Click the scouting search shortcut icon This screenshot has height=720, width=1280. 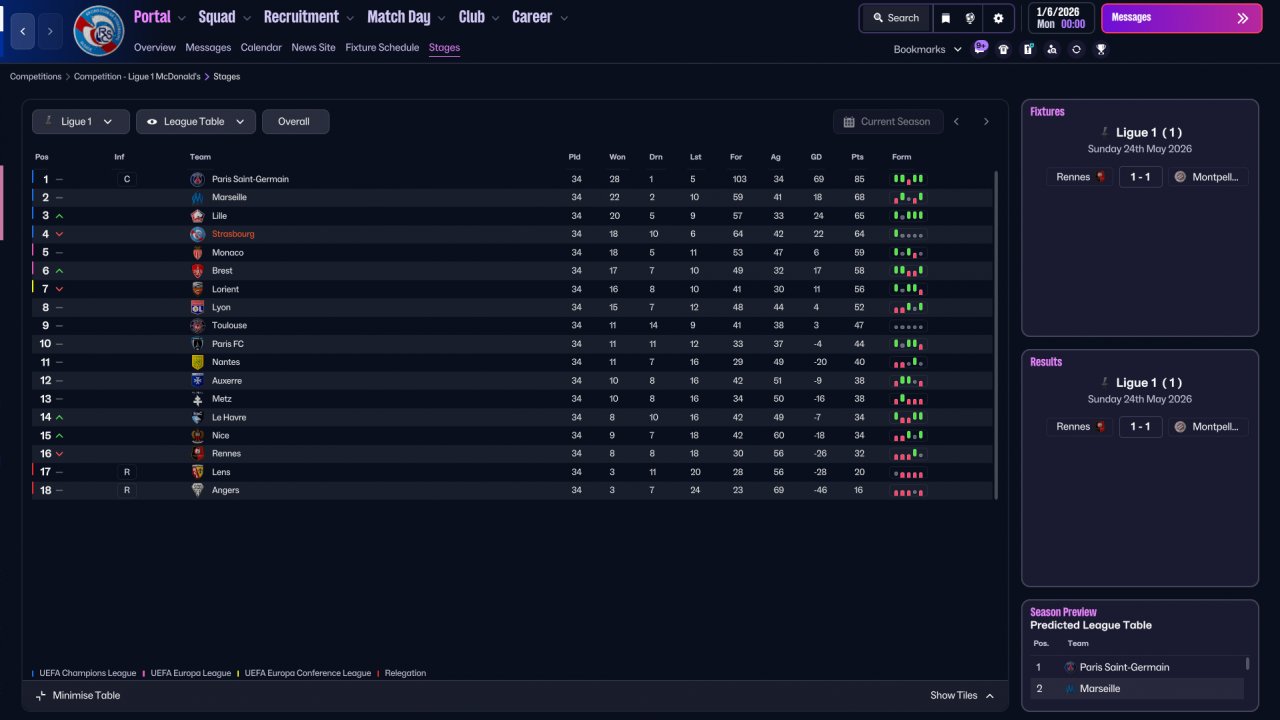(x=1052, y=49)
